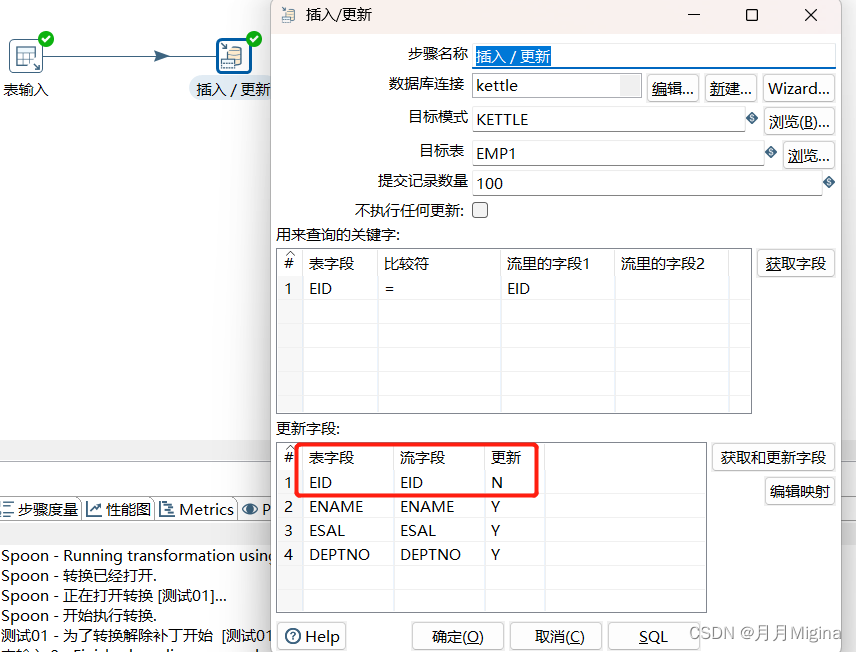Select the 表输入 step icon on canvas
The image size is (856, 652).
click(24, 57)
